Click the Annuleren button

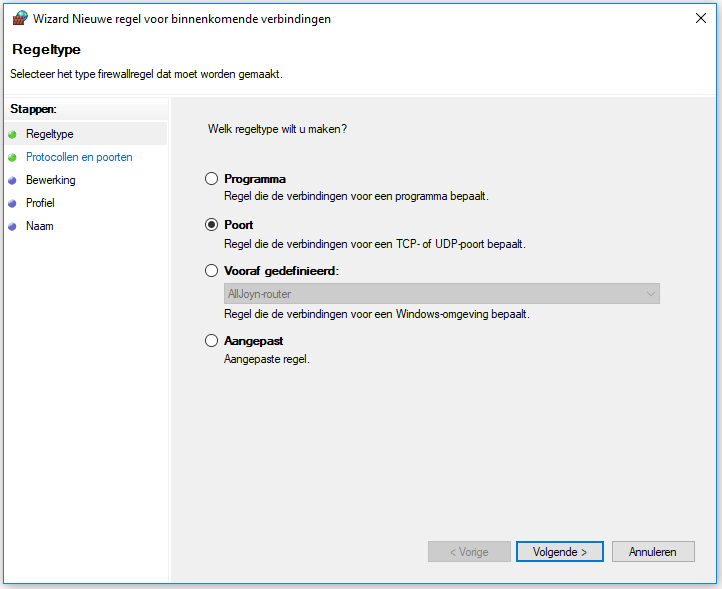(653, 552)
